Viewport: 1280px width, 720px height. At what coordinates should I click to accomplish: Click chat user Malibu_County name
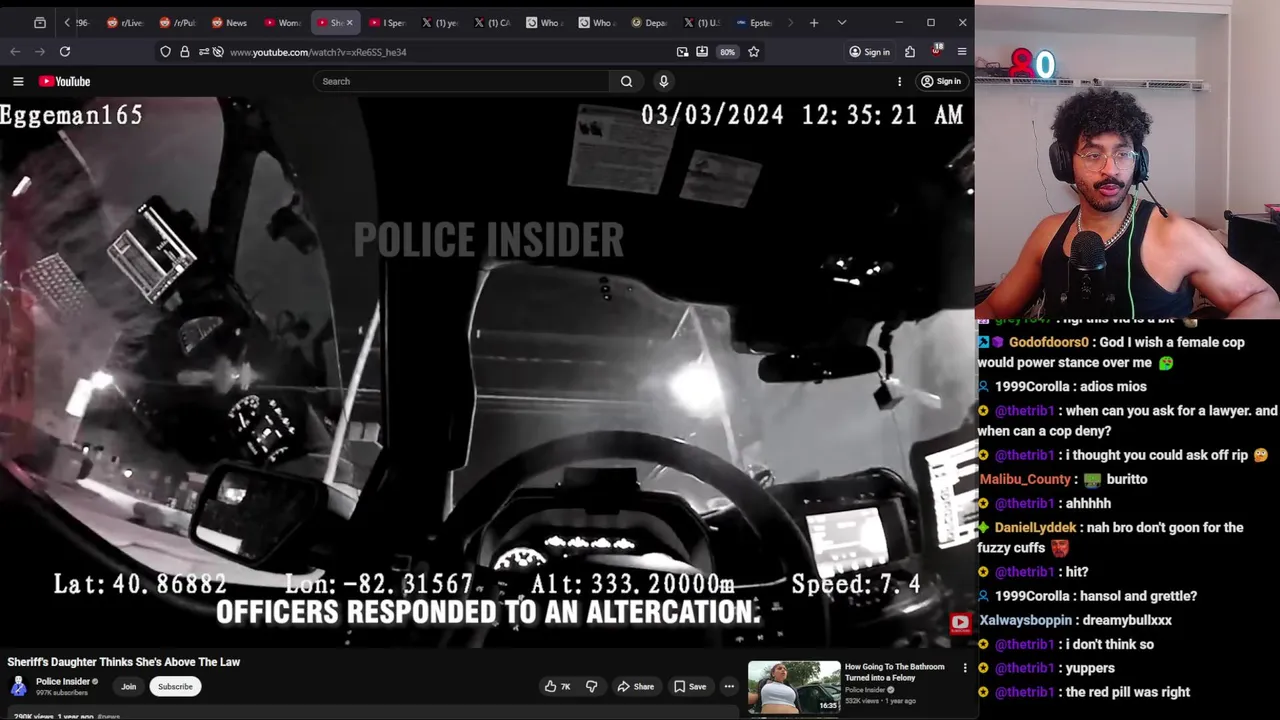click(1025, 479)
